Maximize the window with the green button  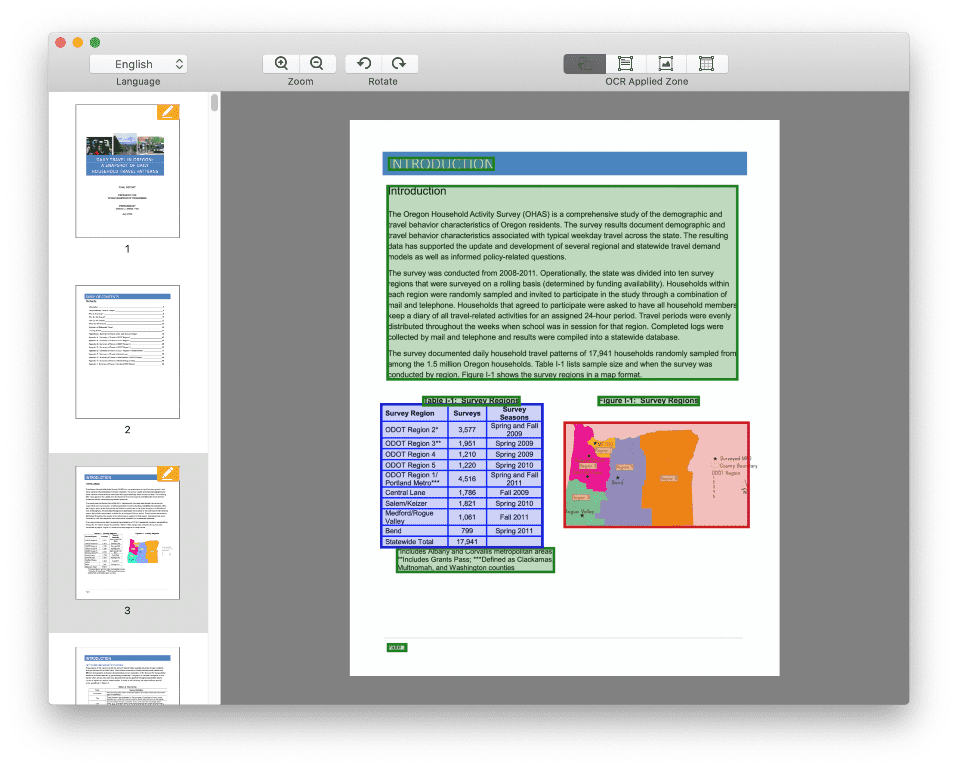tap(95, 42)
